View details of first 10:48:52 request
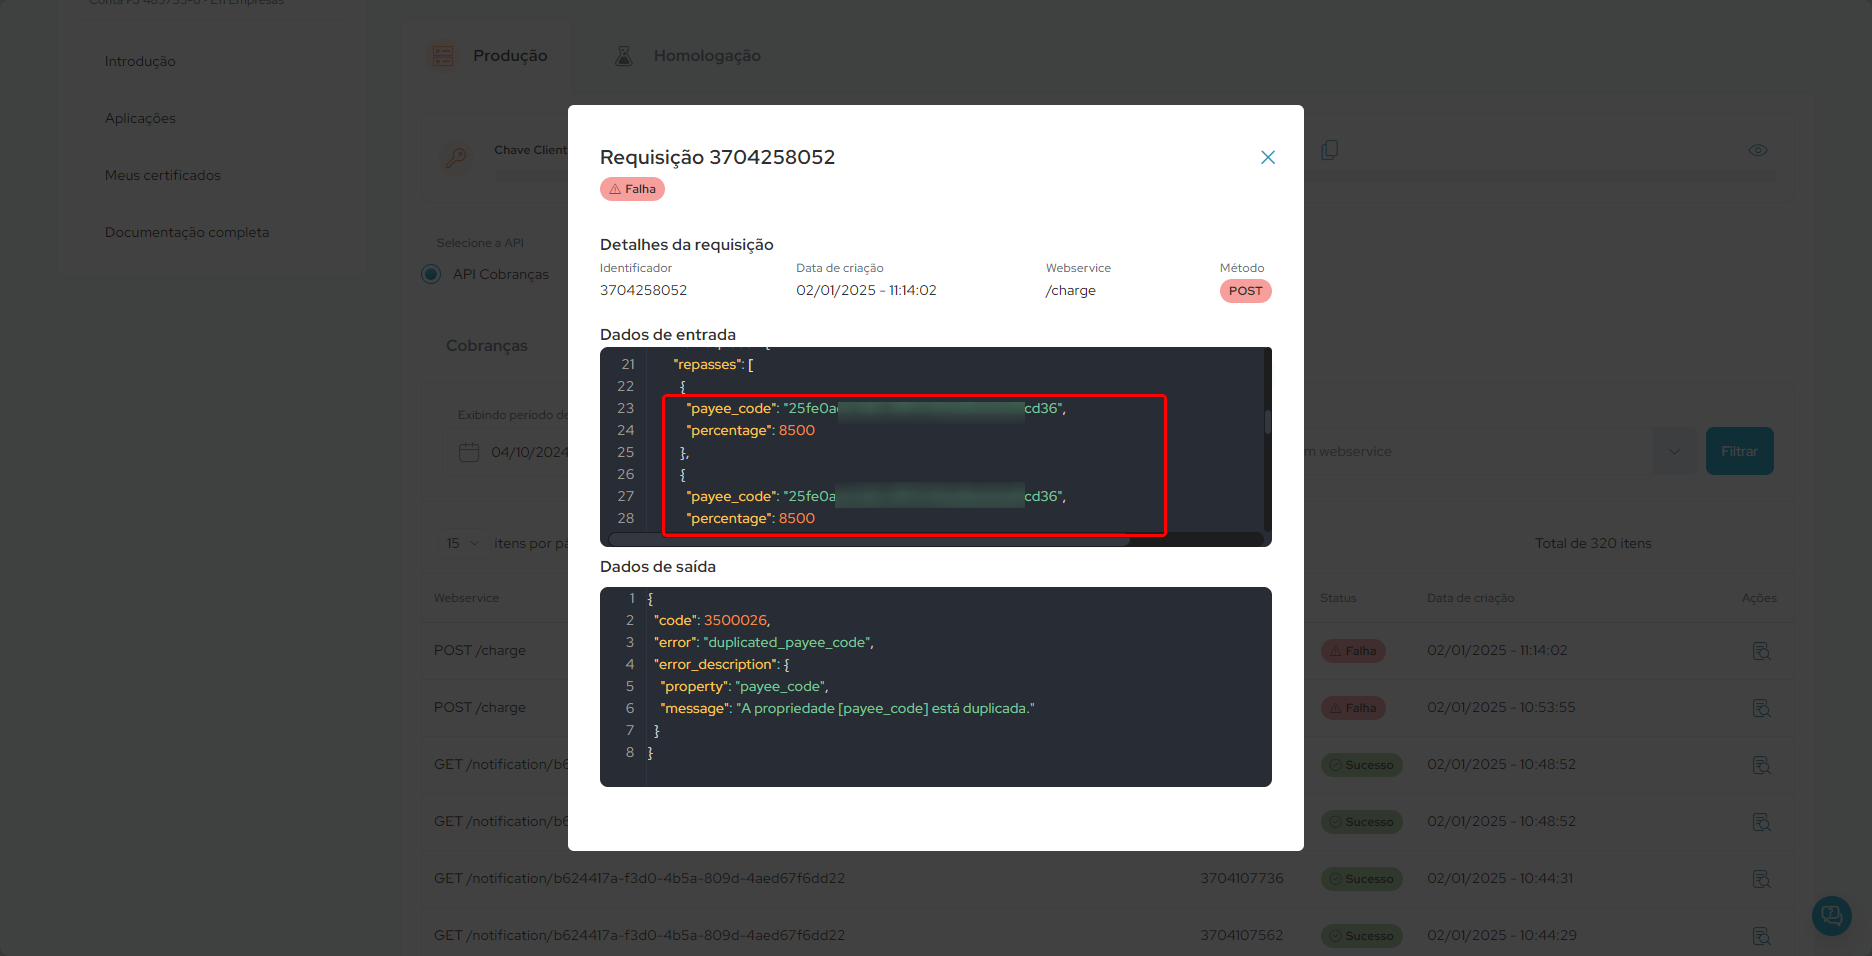 [x=1761, y=765]
